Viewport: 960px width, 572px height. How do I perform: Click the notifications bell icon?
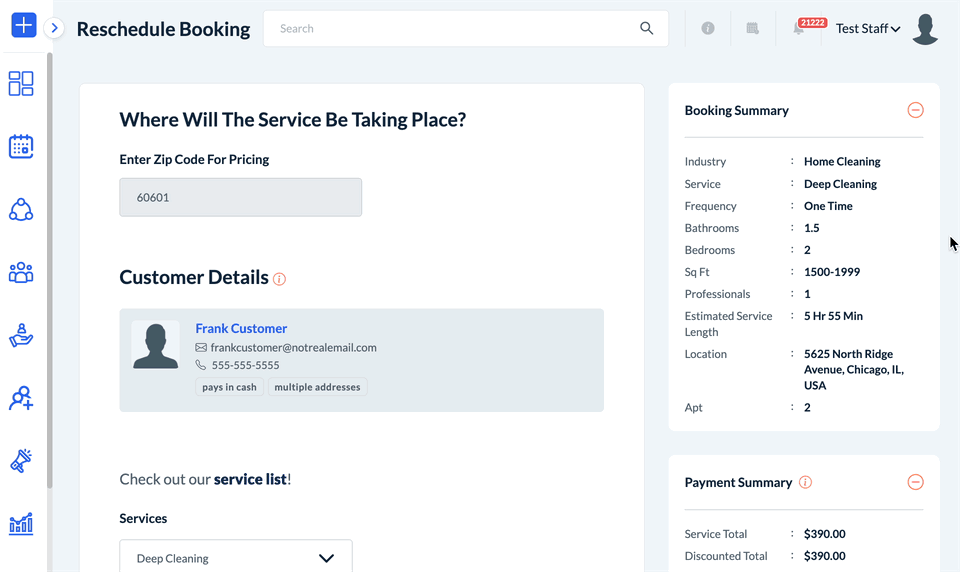coord(798,29)
